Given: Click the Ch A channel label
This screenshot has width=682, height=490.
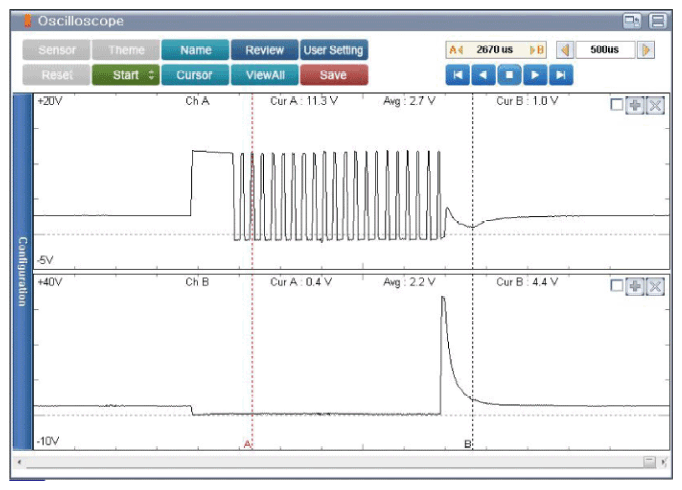Looking at the screenshot, I should point(197,101).
